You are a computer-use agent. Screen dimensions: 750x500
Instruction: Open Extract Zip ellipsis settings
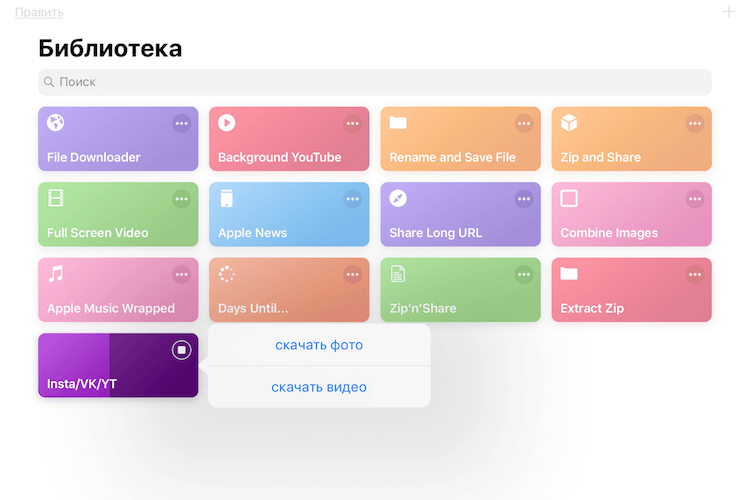(695, 275)
